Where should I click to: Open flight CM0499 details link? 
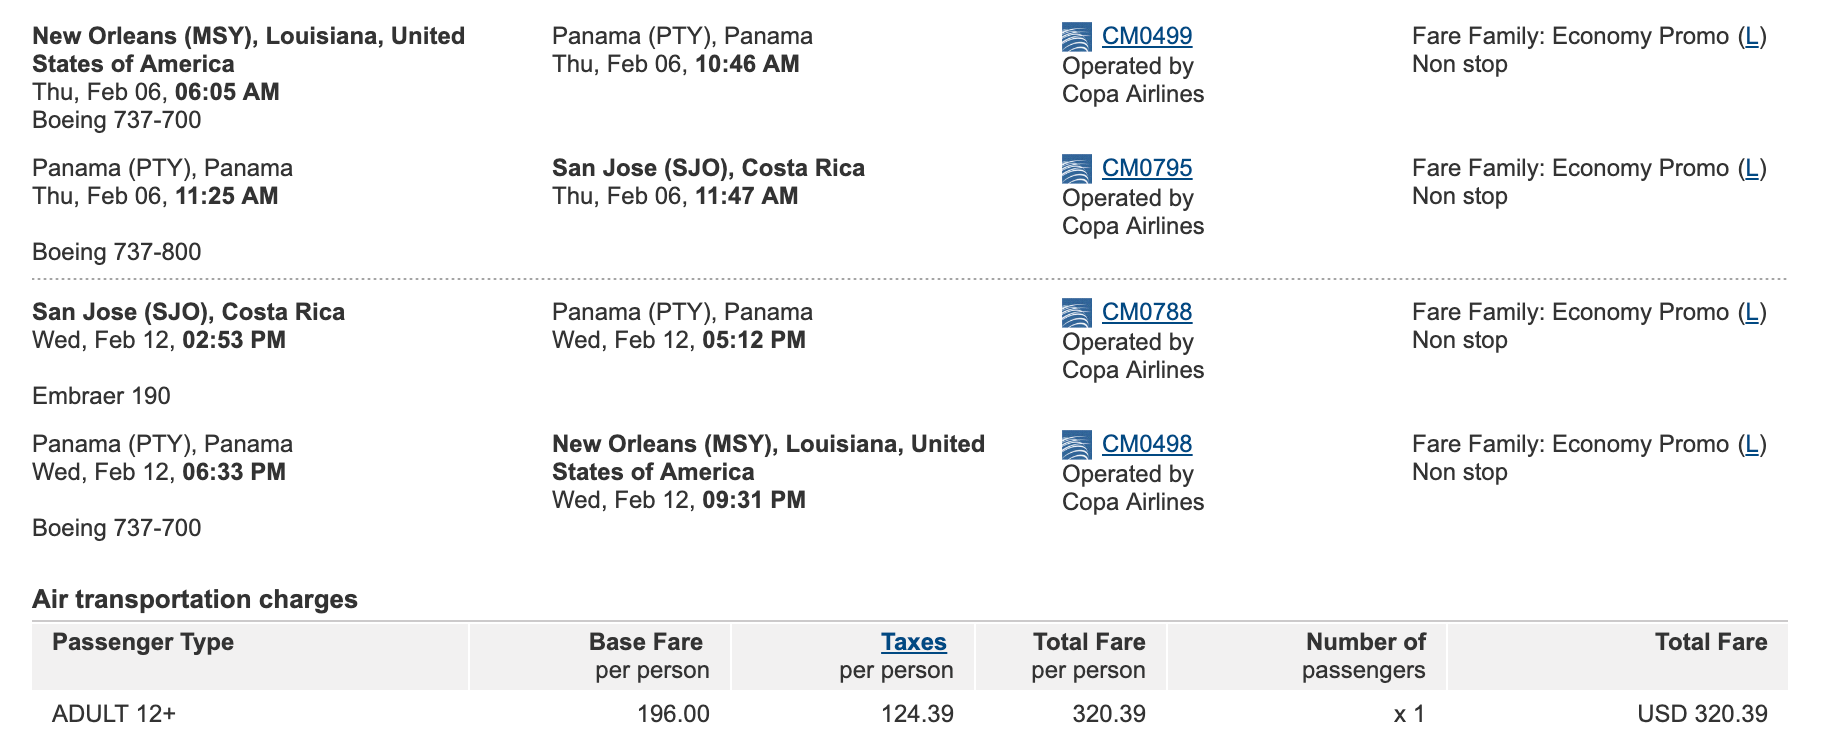1146,36
